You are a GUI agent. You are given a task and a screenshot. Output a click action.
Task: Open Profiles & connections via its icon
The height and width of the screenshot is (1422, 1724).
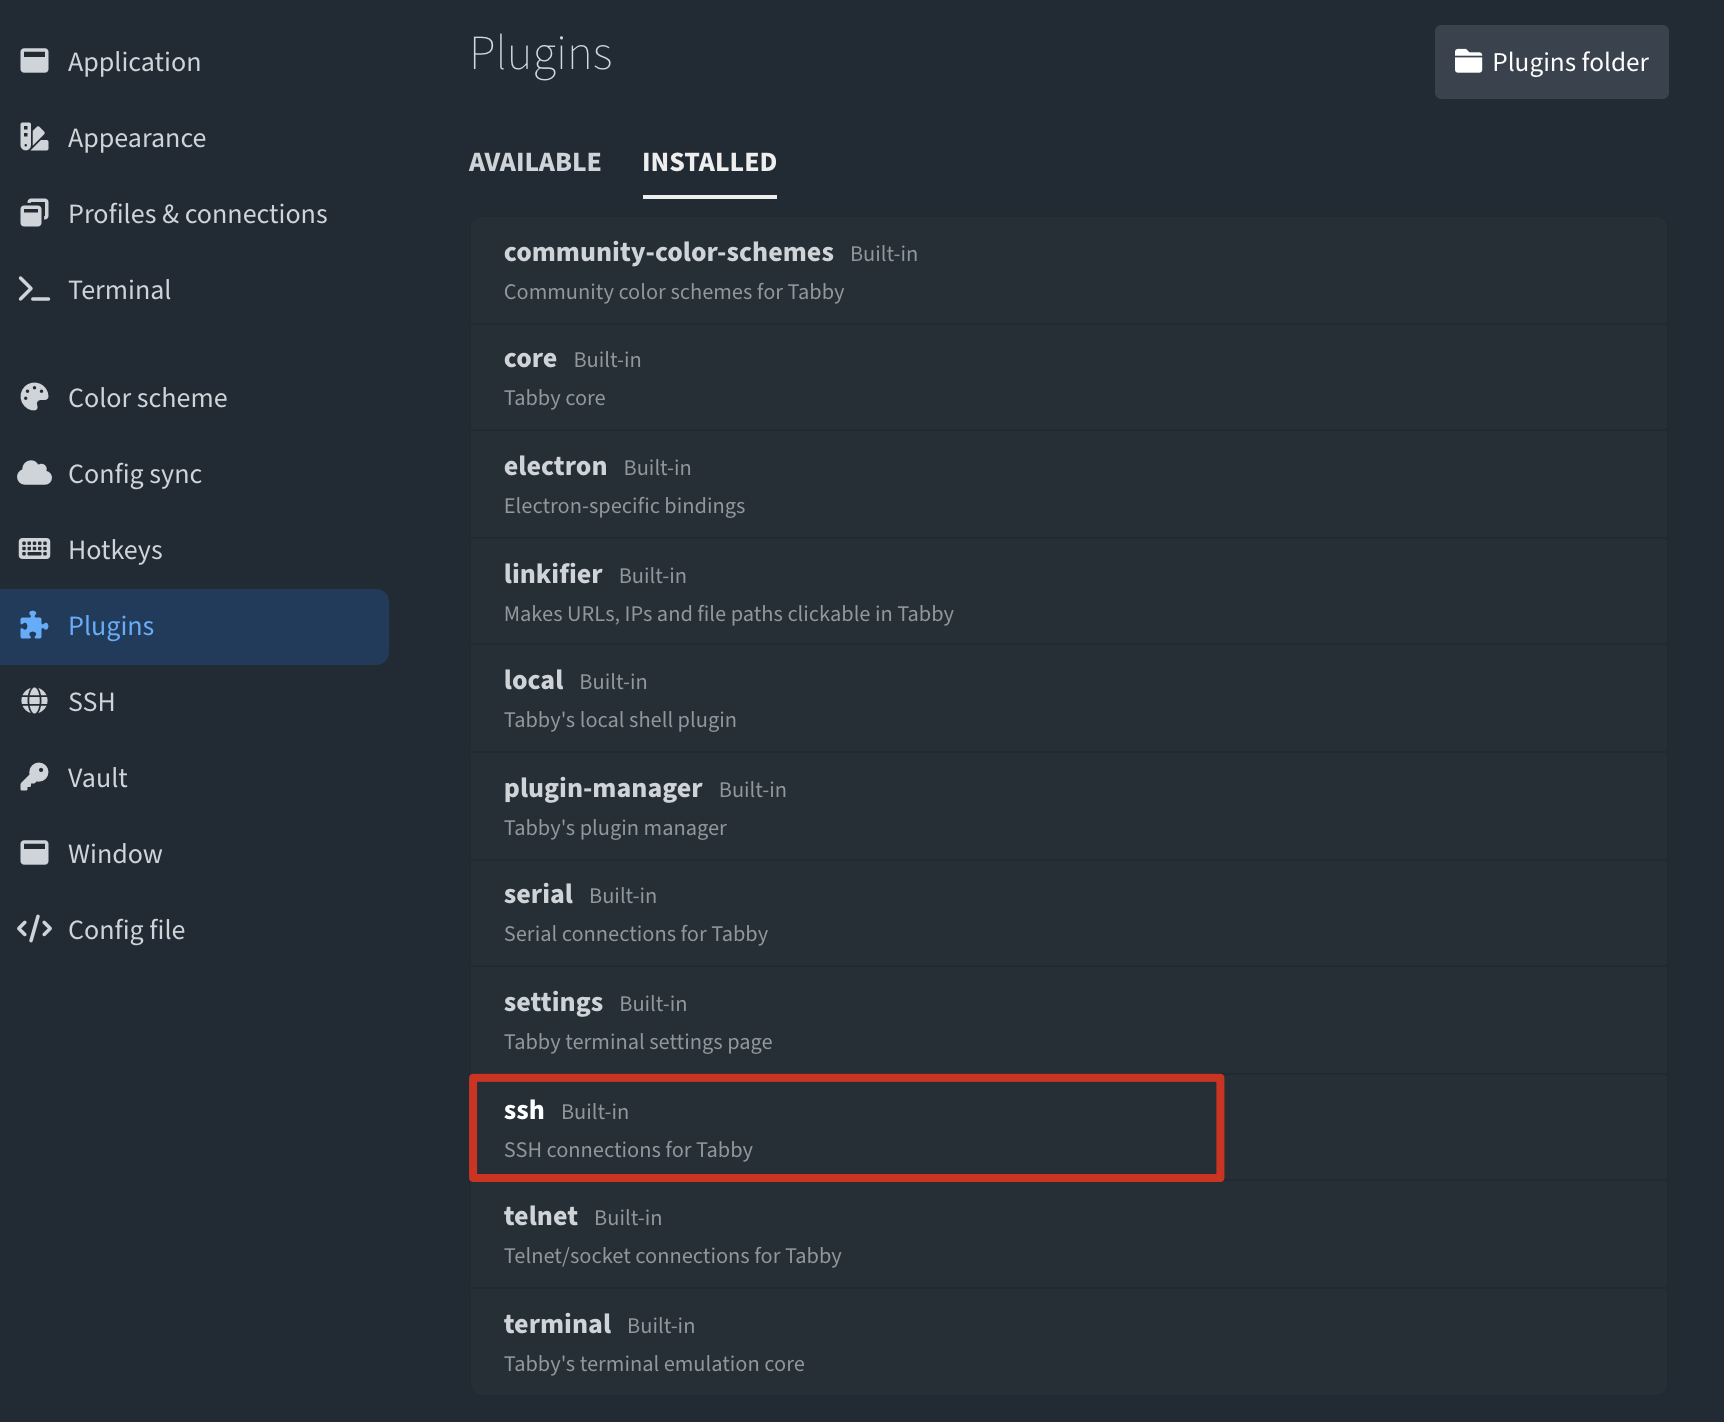pyautogui.click(x=34, y=213)
